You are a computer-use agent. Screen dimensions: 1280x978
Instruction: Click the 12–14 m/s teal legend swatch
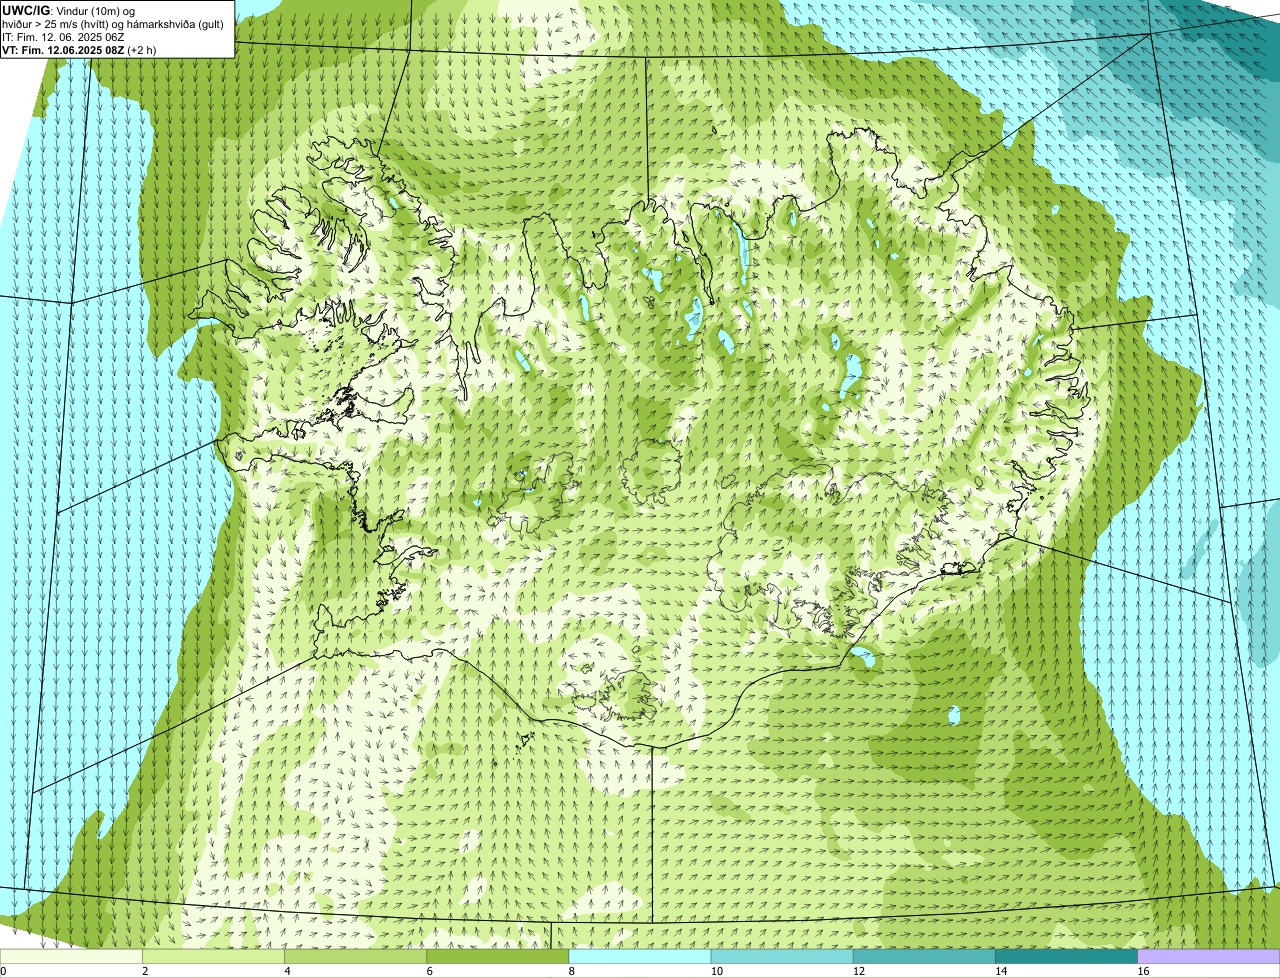click(924, 957)
